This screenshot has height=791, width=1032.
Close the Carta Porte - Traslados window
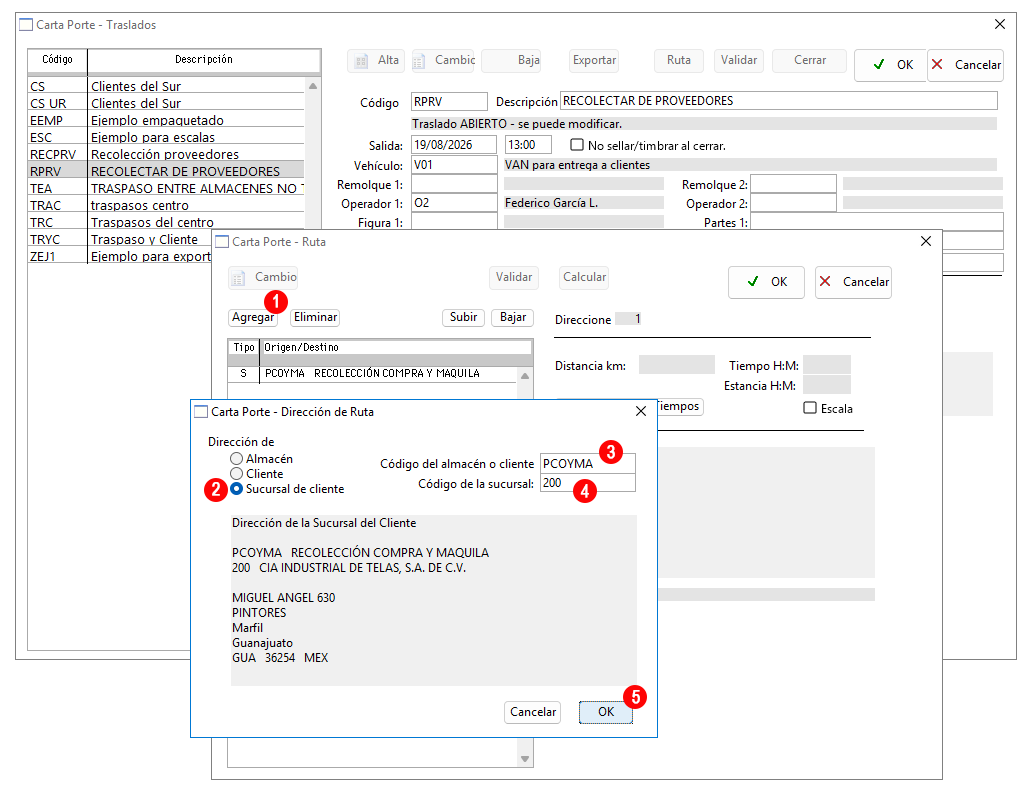(1000, 24)
